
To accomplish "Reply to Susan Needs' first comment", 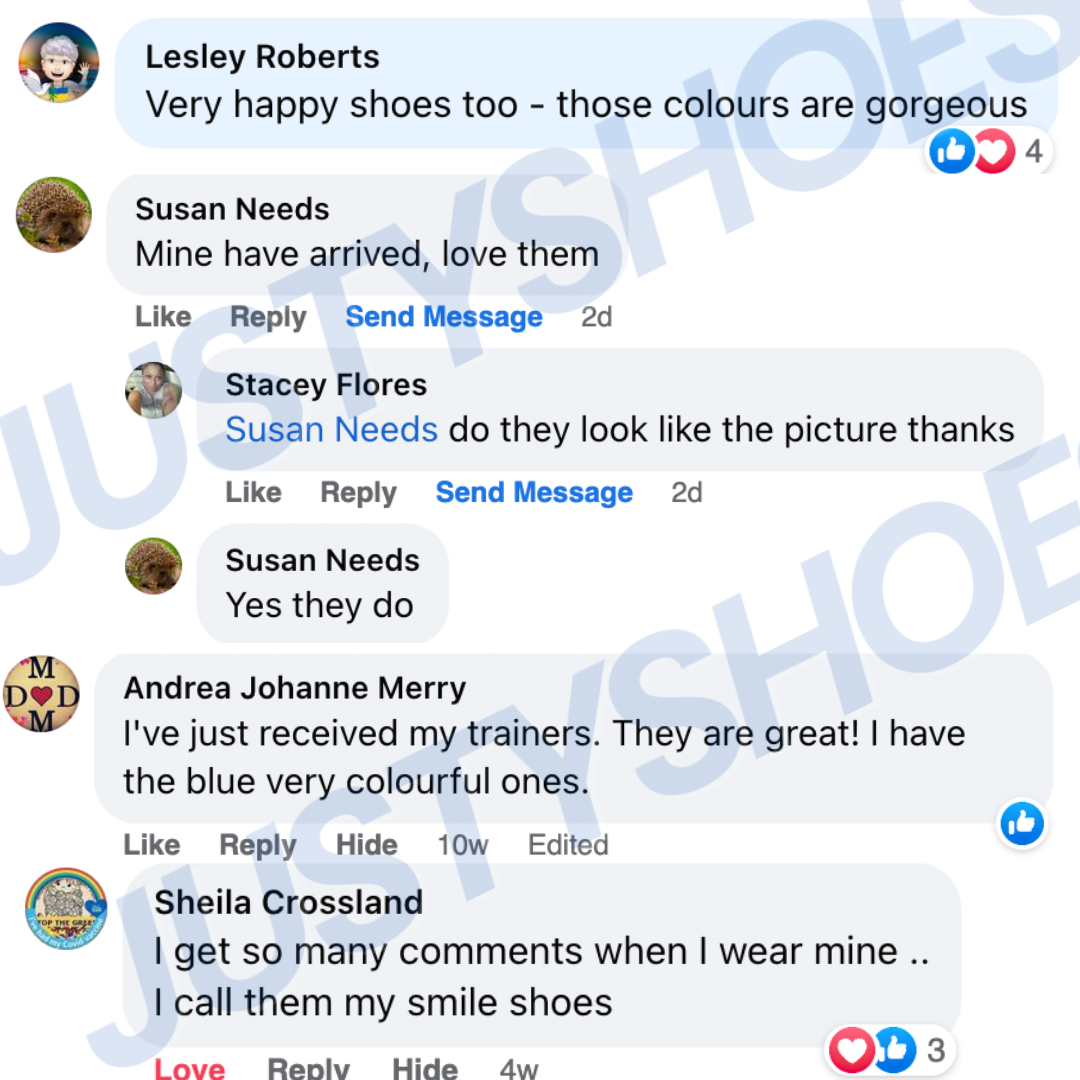I will pos(268,317).
